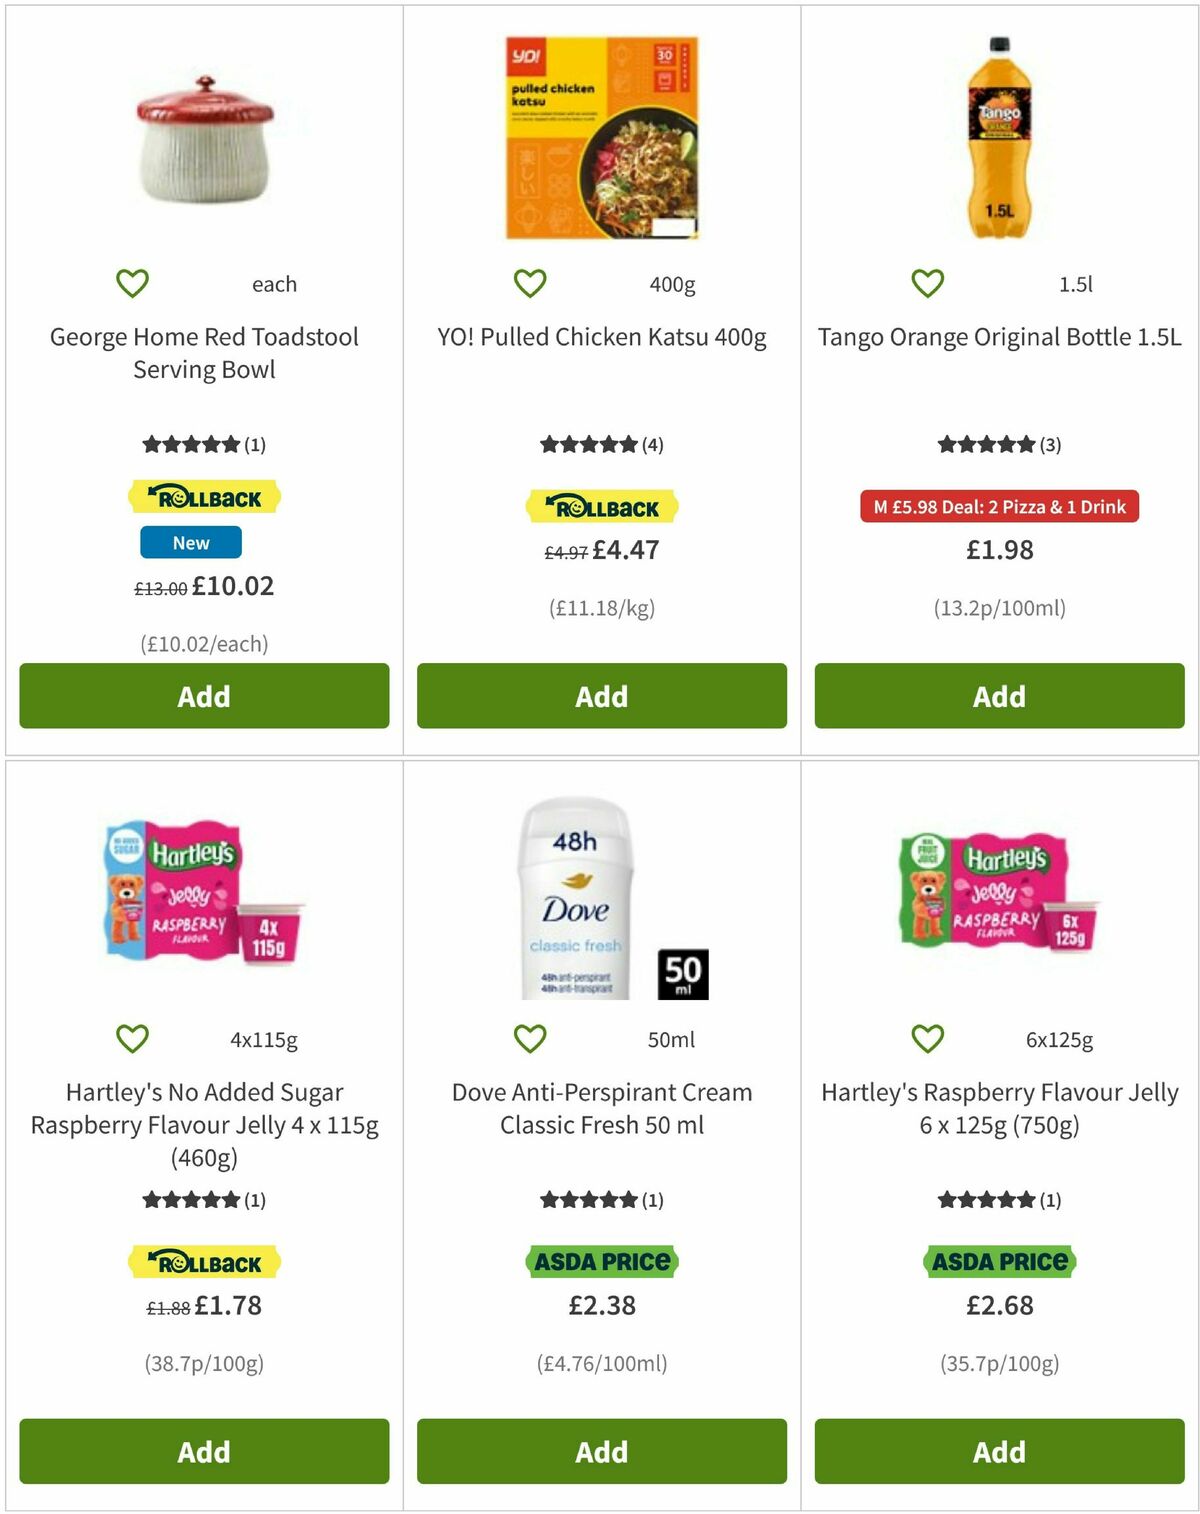Open the Hartley's Raspberry Flavour Jelly product page
Screen dimensions: 1200x1514
(999, 1108)
